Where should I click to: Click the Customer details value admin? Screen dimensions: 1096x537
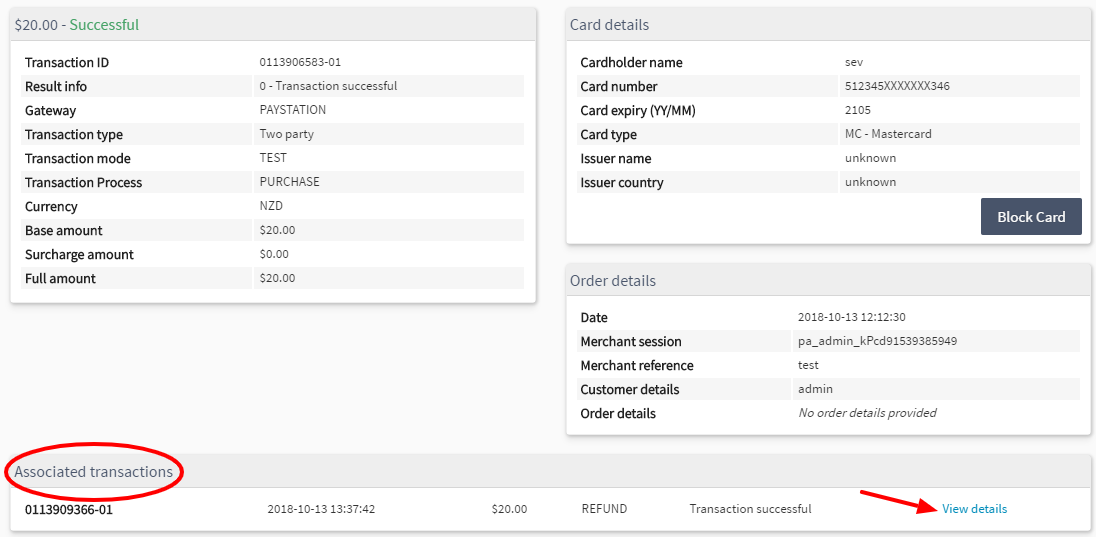point(815,389)
